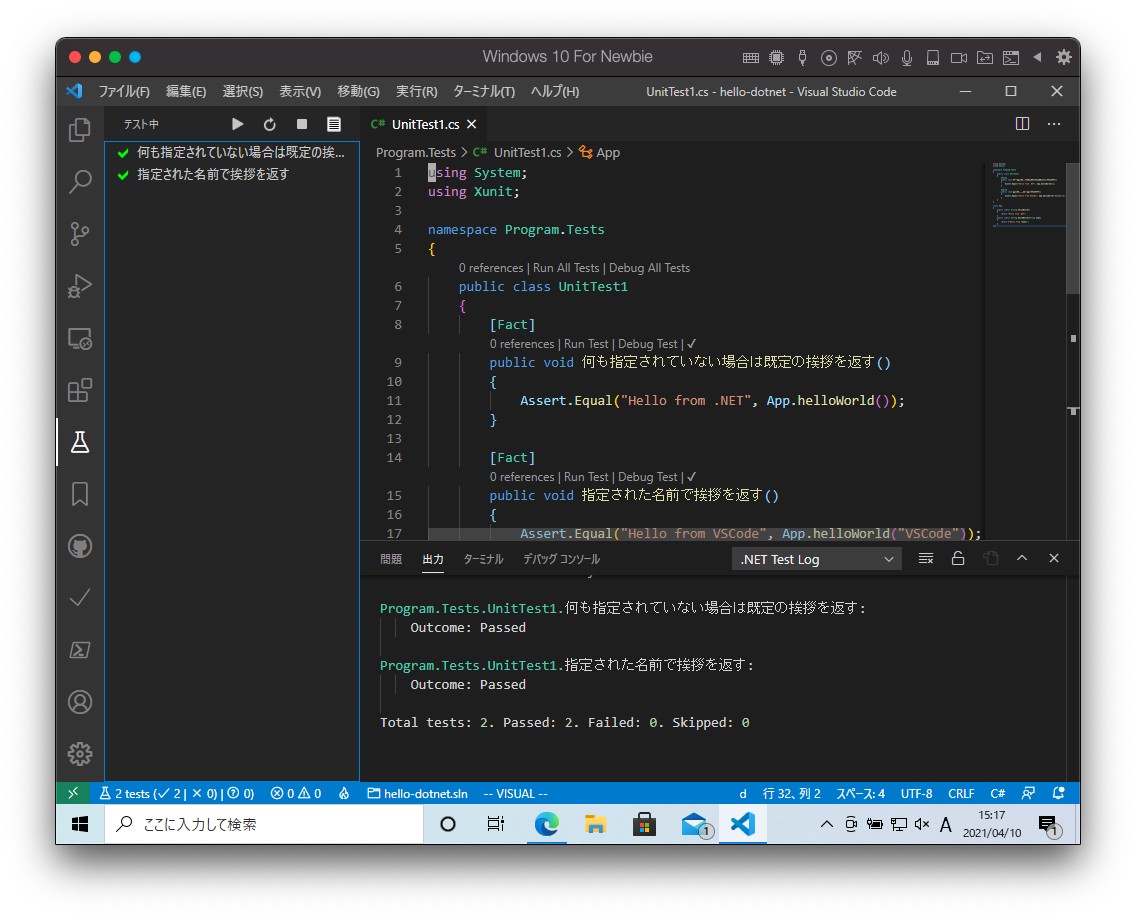This screenshot has height=918, width=1136.
Task: Switch to the デバッグ コンソール panel tab
Action: click(x=561, y=559)
